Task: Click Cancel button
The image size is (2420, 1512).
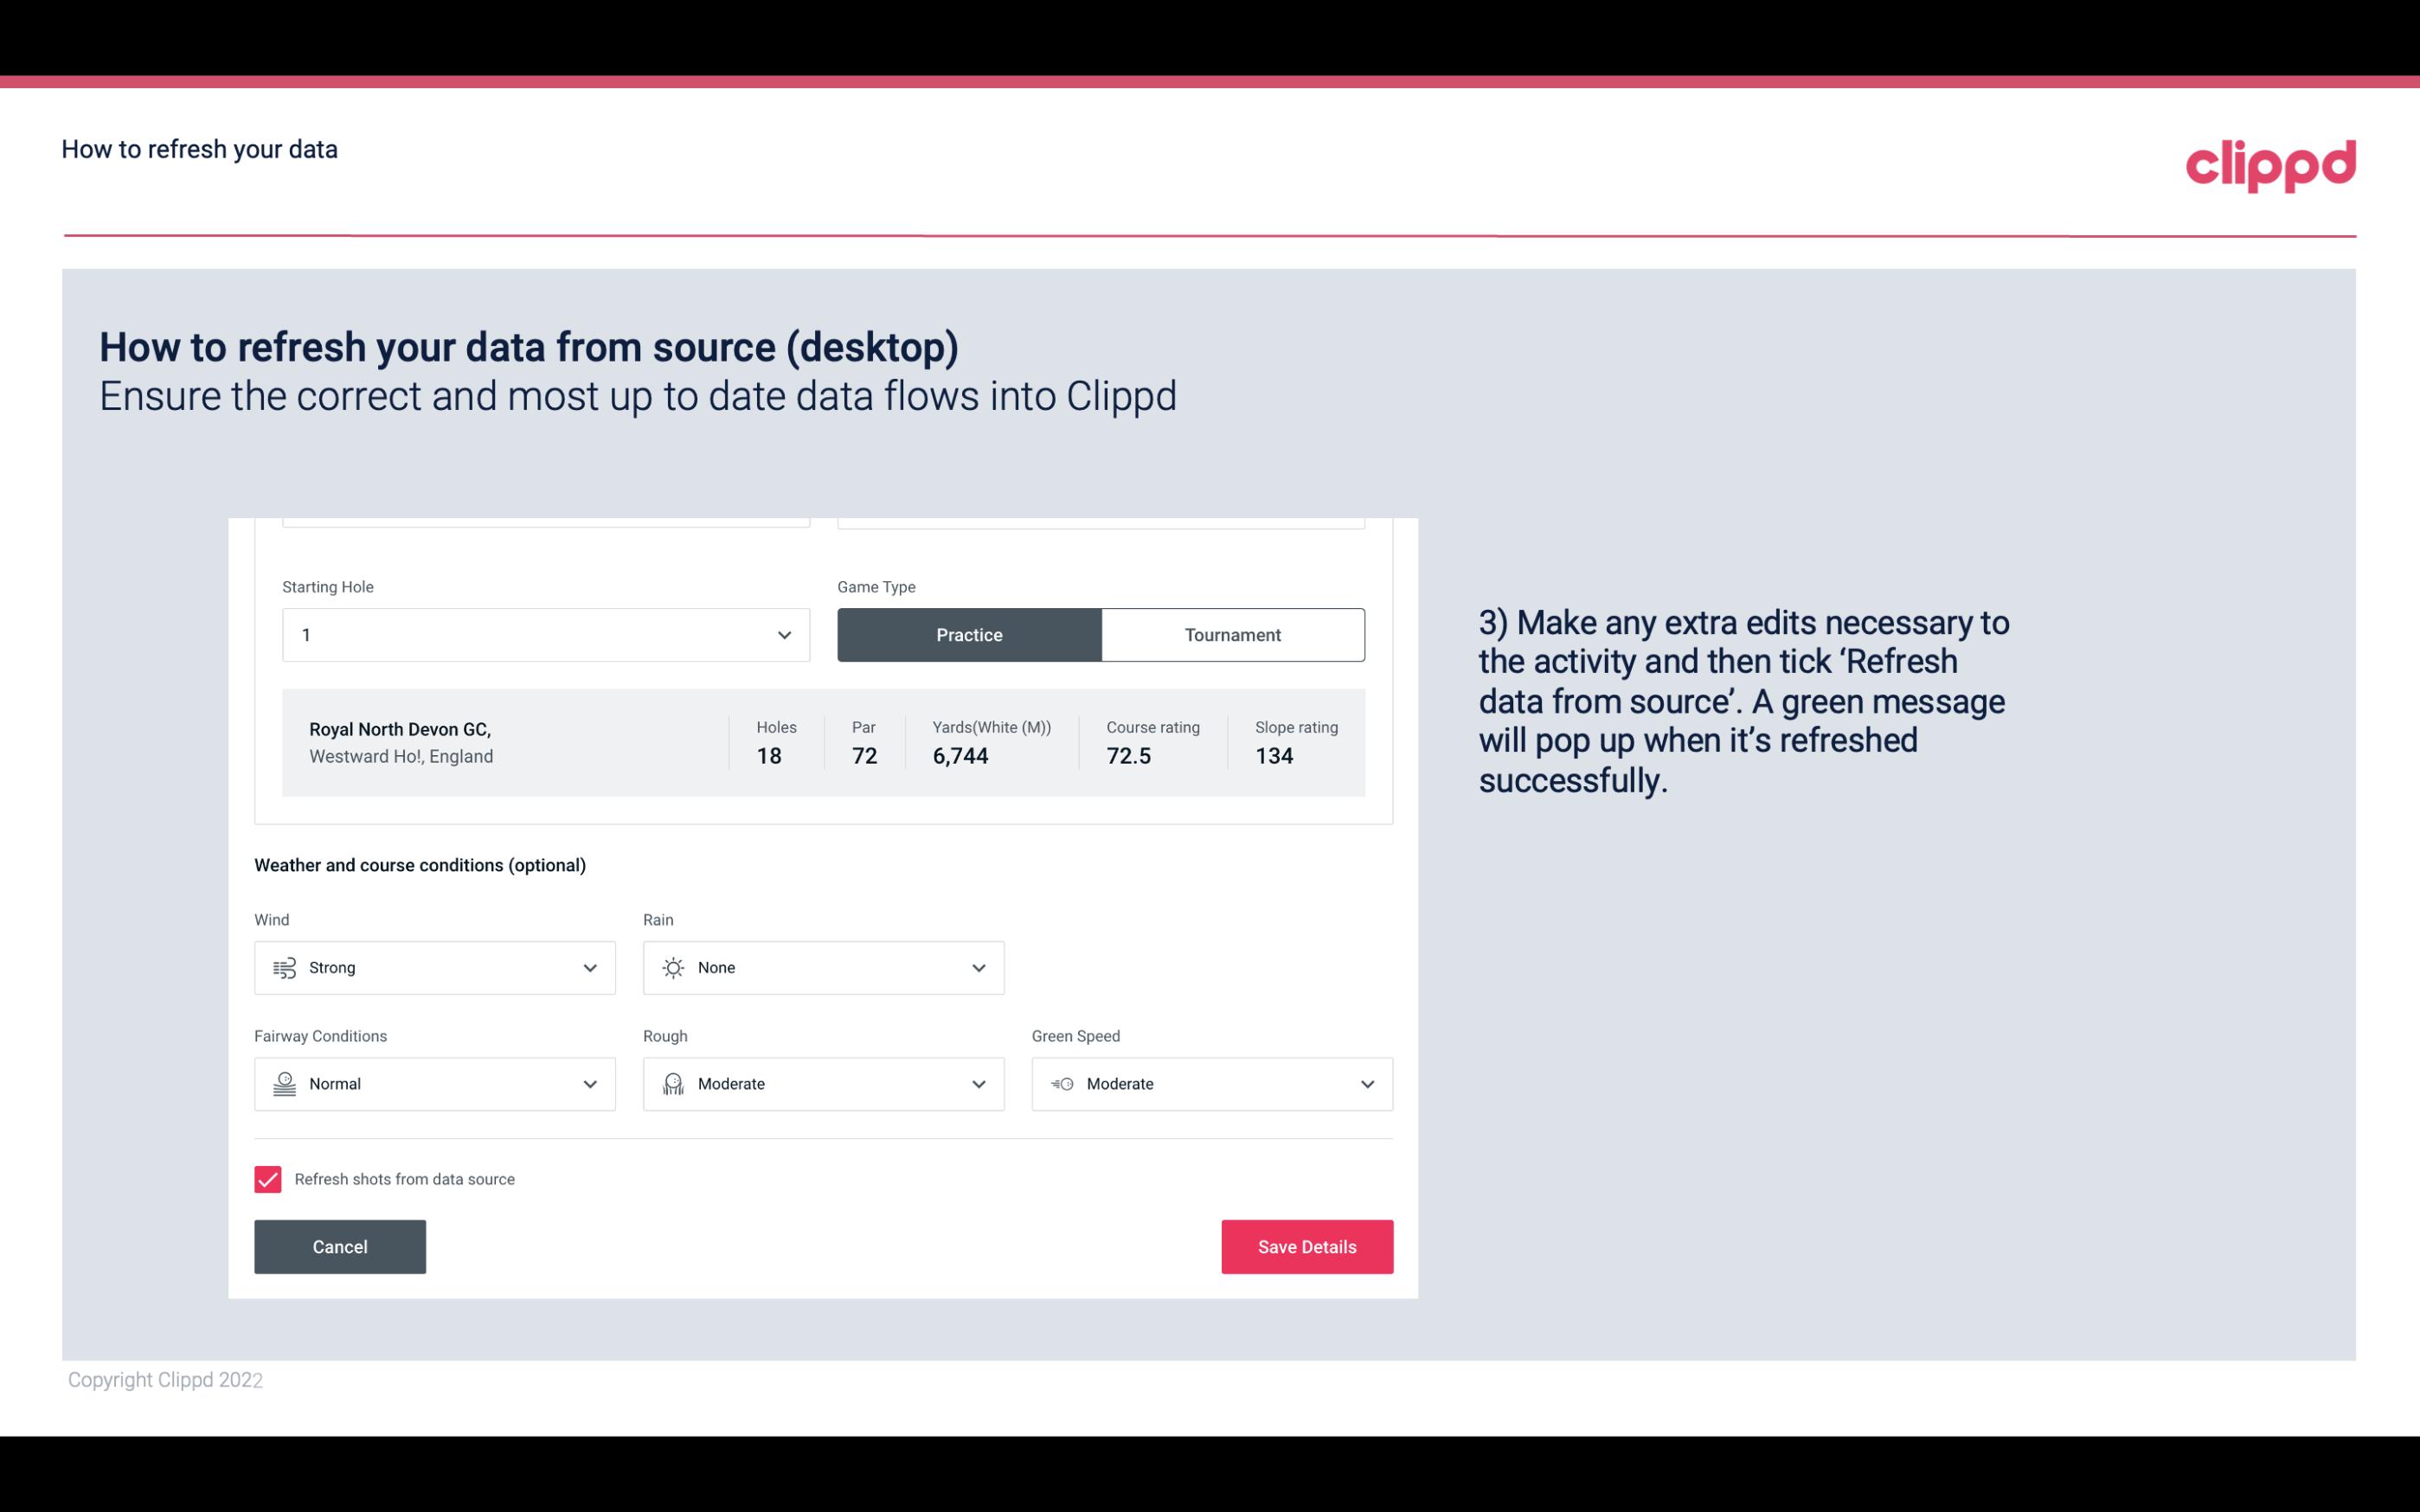Action: [x=340, y=1246]
